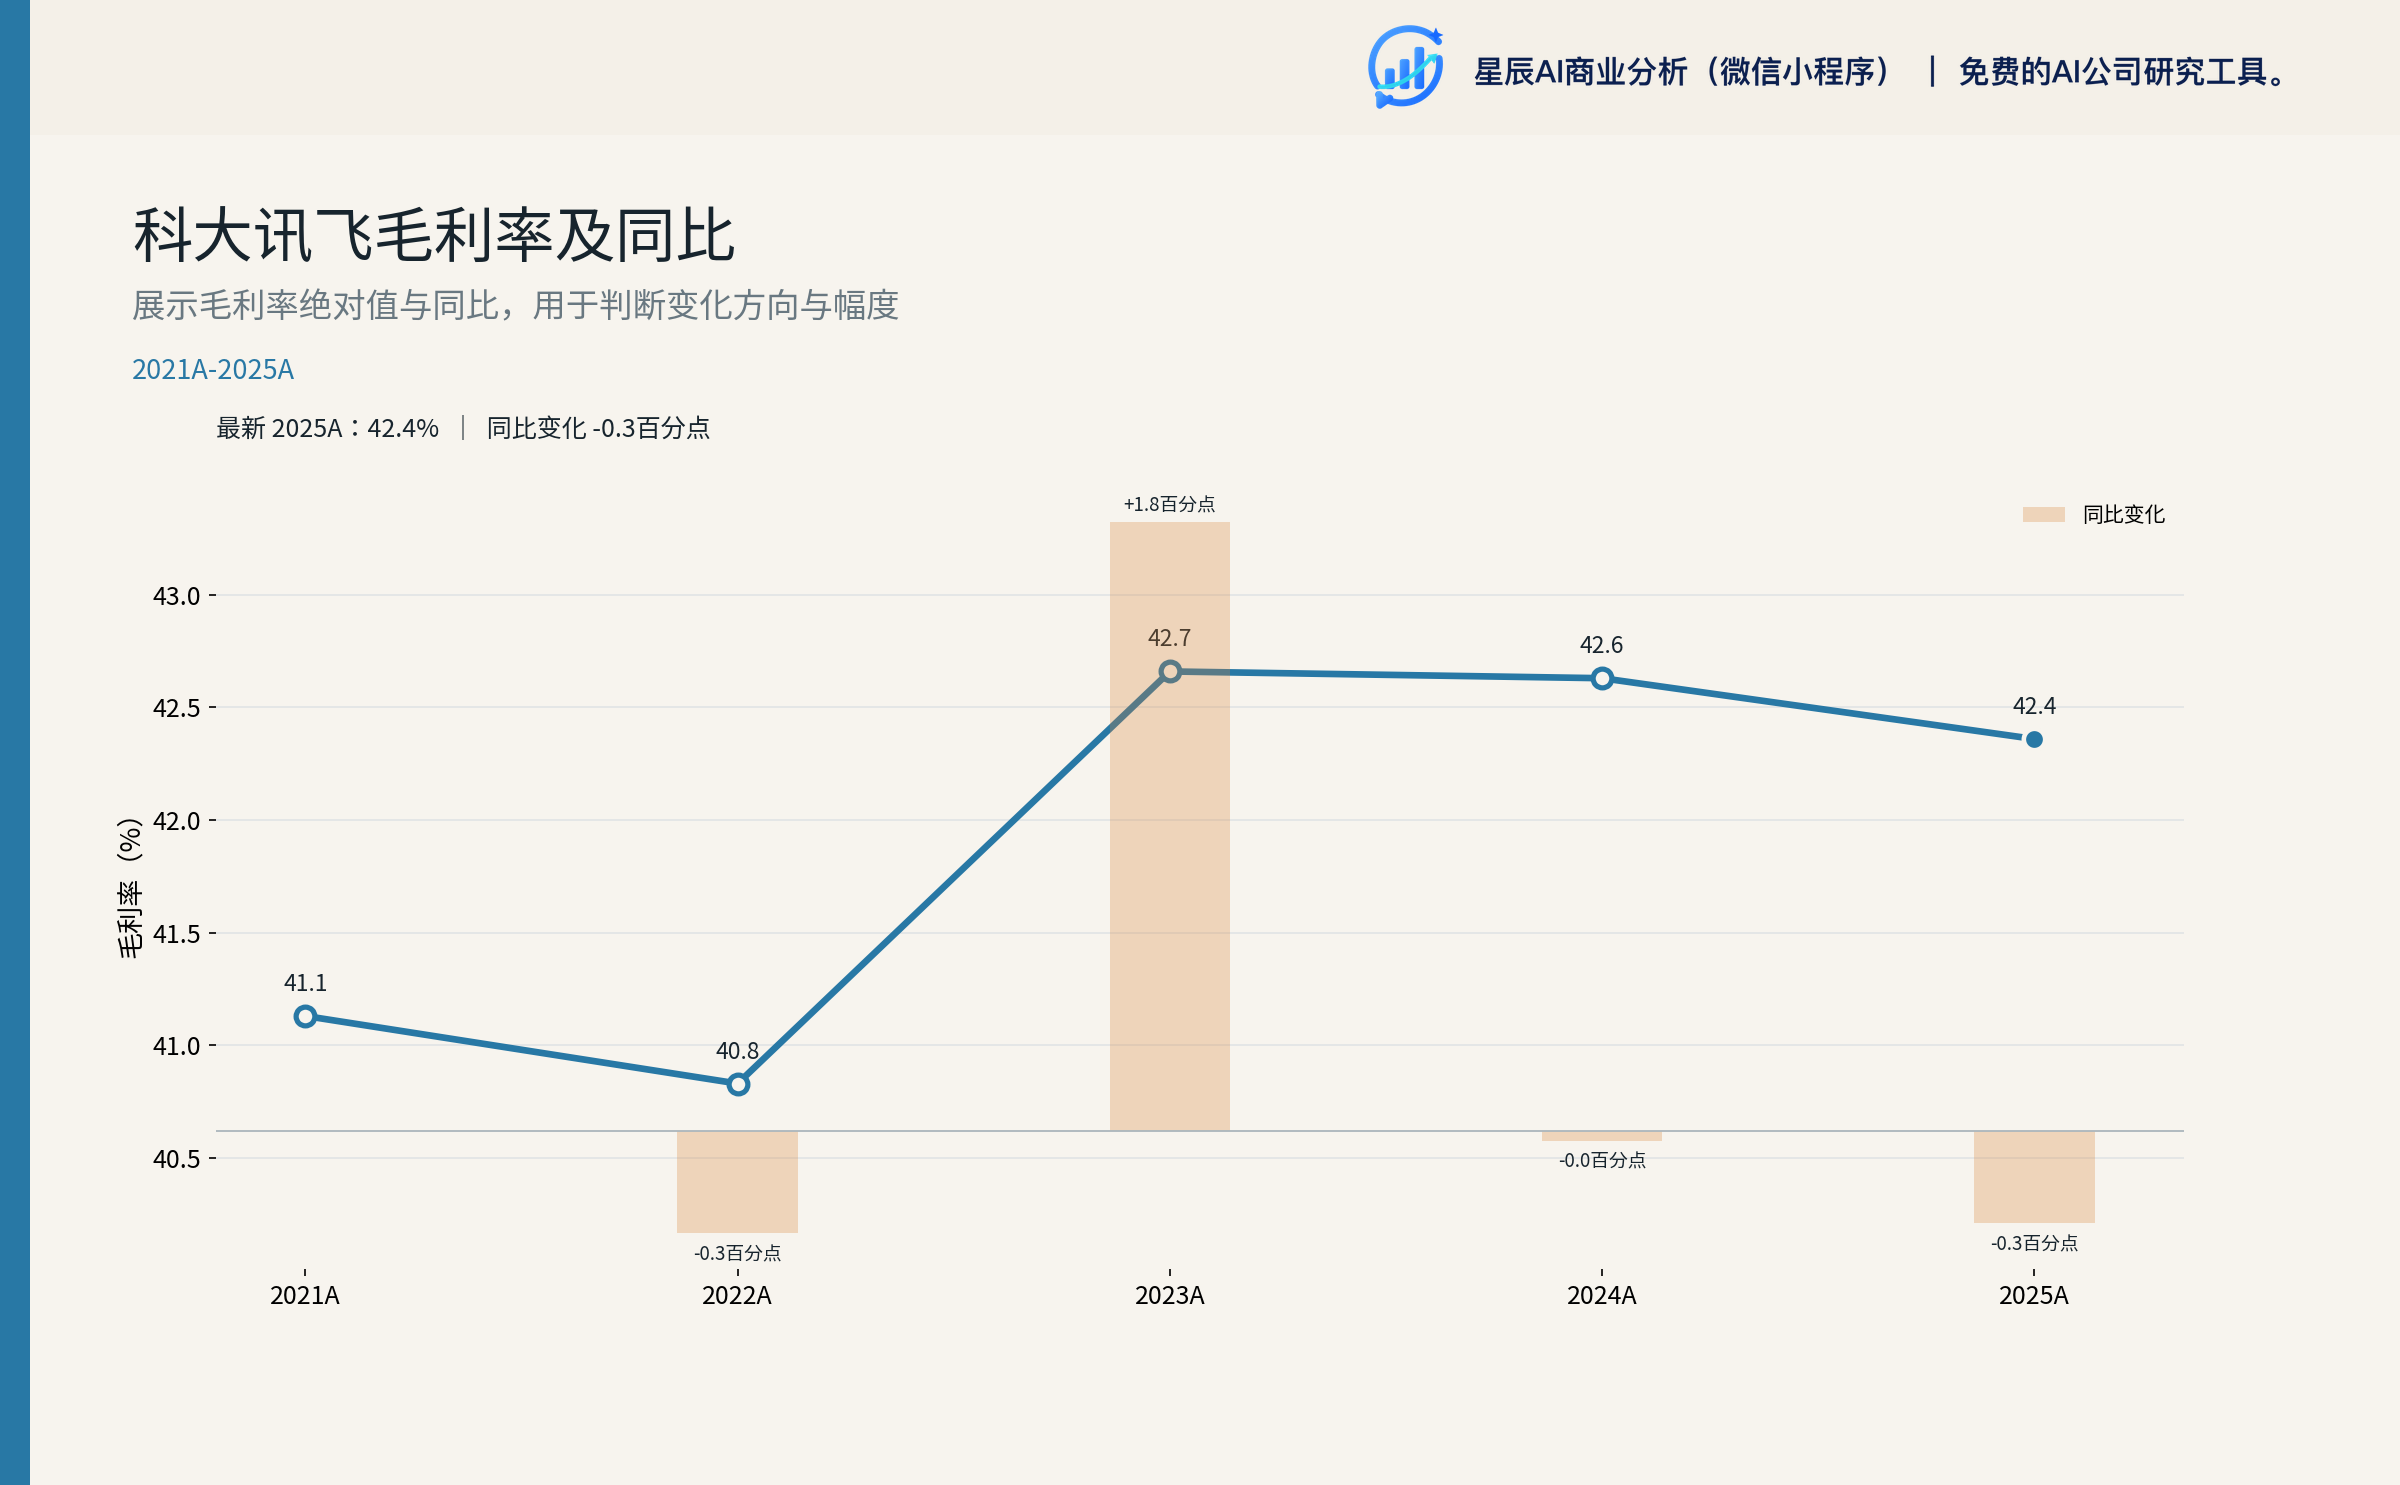The height and width of the screenshot is (1485, 2400).
Task: Click the 42.0 y-axis tick label
Action: point(176,821)
